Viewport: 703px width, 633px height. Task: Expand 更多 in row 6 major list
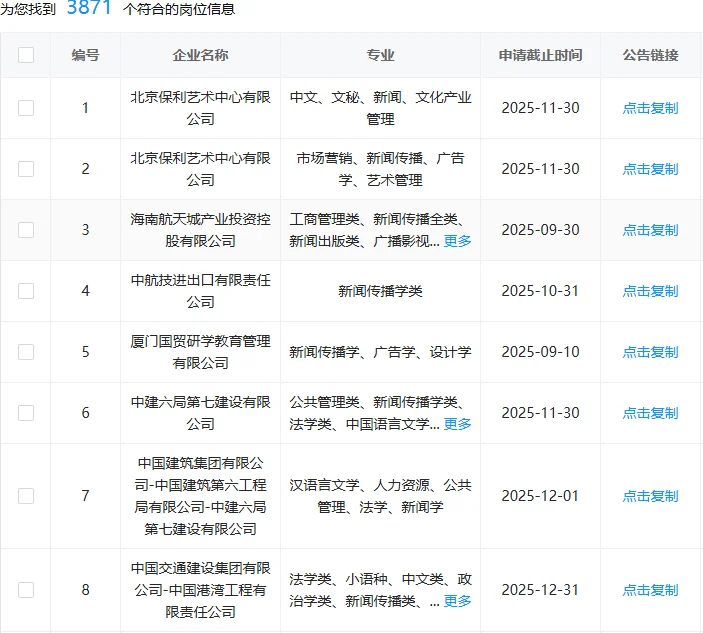coord(457,424)
